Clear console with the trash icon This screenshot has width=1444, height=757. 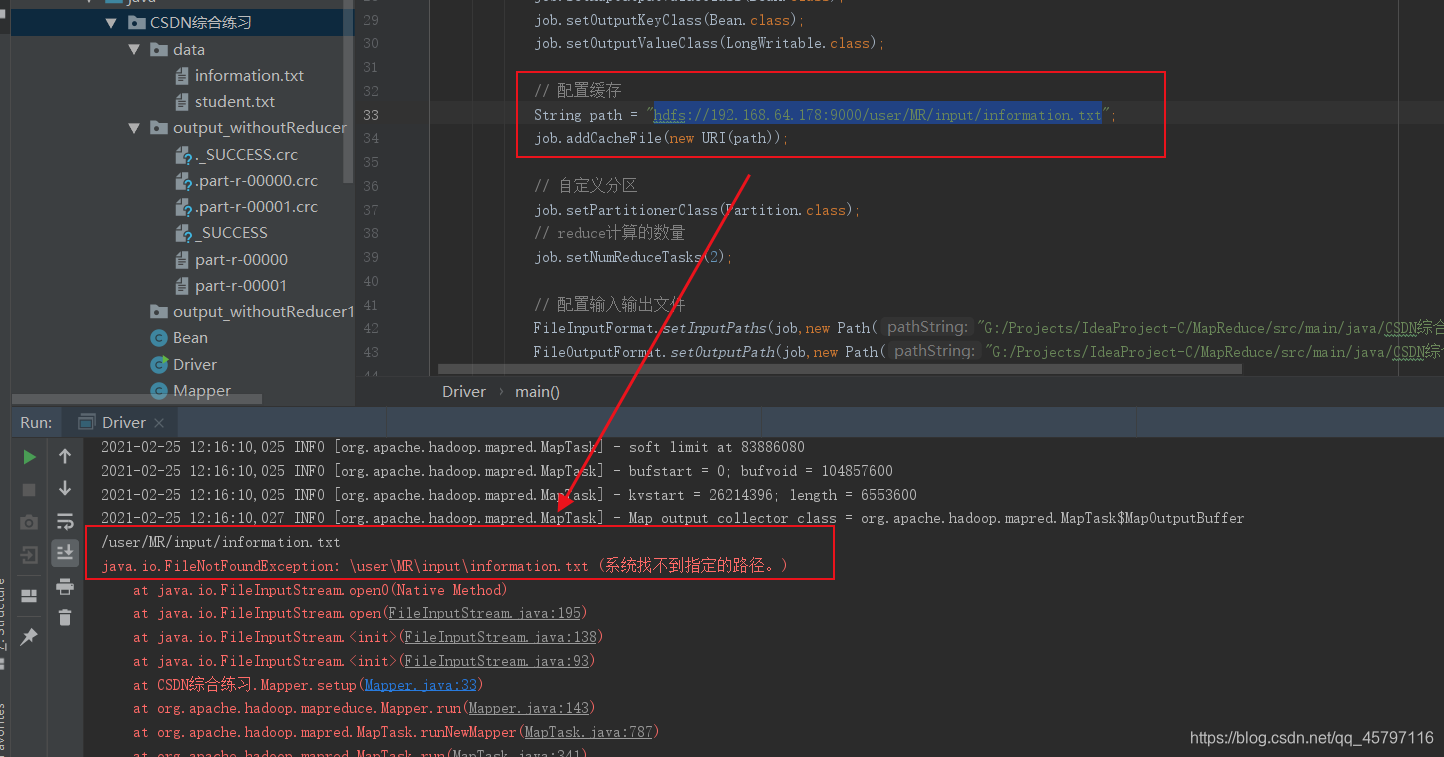point(65,618)
